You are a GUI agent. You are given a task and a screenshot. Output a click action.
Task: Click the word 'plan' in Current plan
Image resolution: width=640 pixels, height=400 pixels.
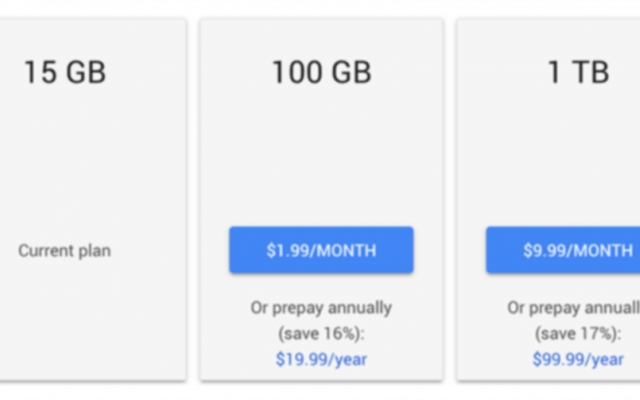94,251
